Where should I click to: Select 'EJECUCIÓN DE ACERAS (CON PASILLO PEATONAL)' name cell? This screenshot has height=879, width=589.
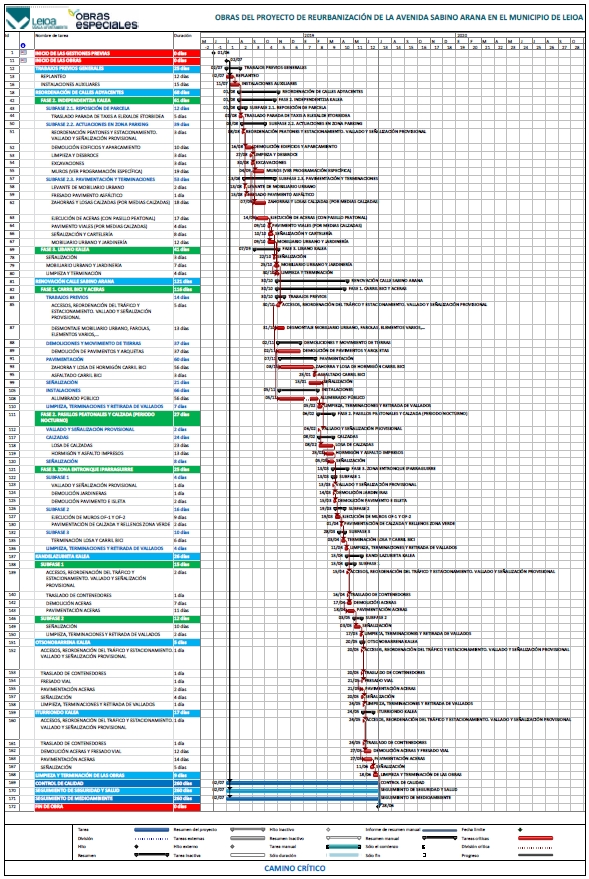point(103,218)
